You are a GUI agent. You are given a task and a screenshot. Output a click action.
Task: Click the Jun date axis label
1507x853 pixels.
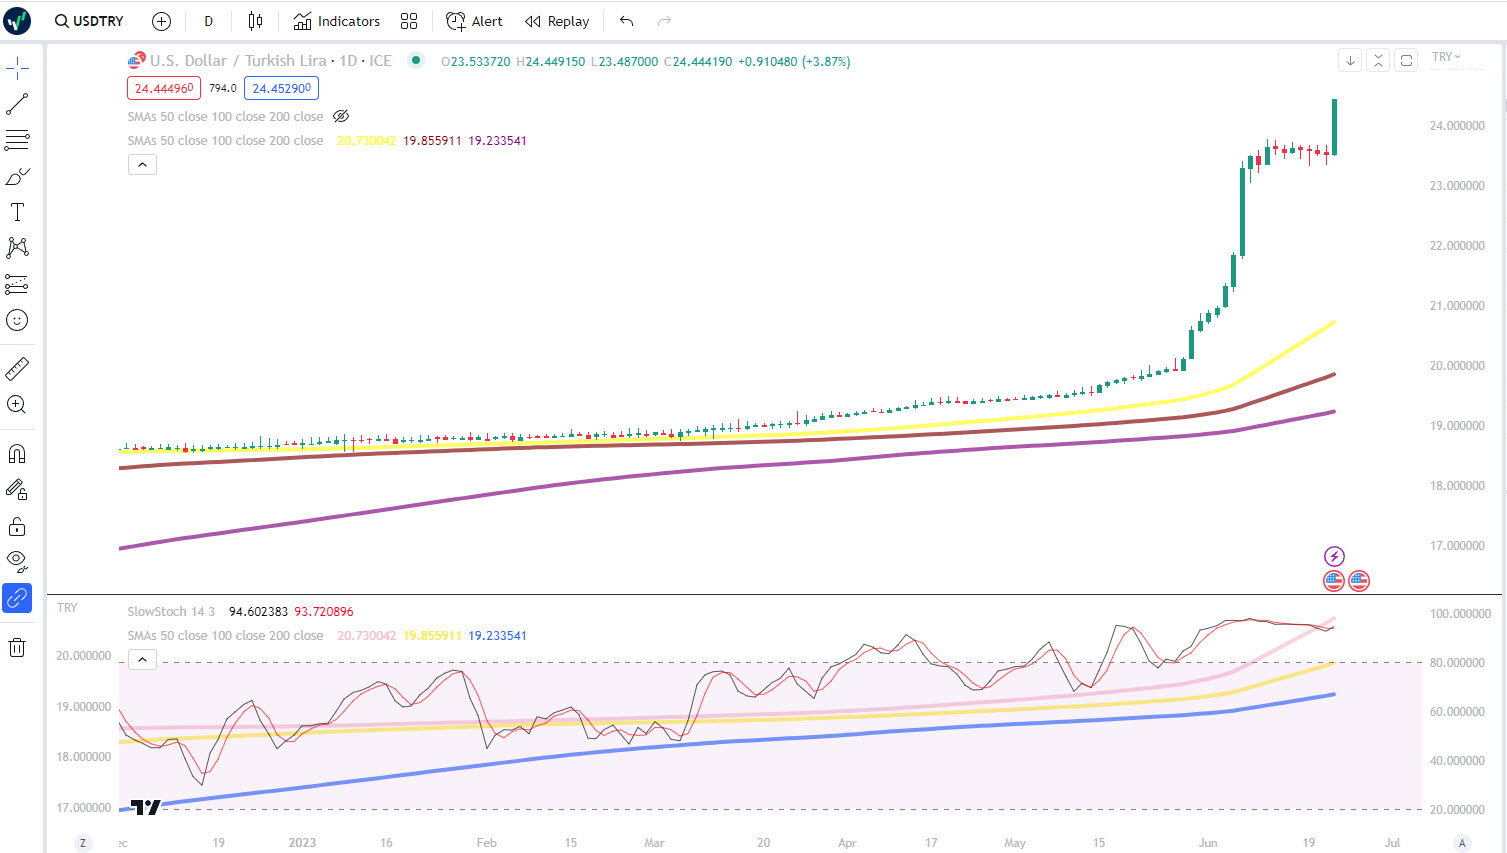pyautogui.click(x=1208, y=843)
